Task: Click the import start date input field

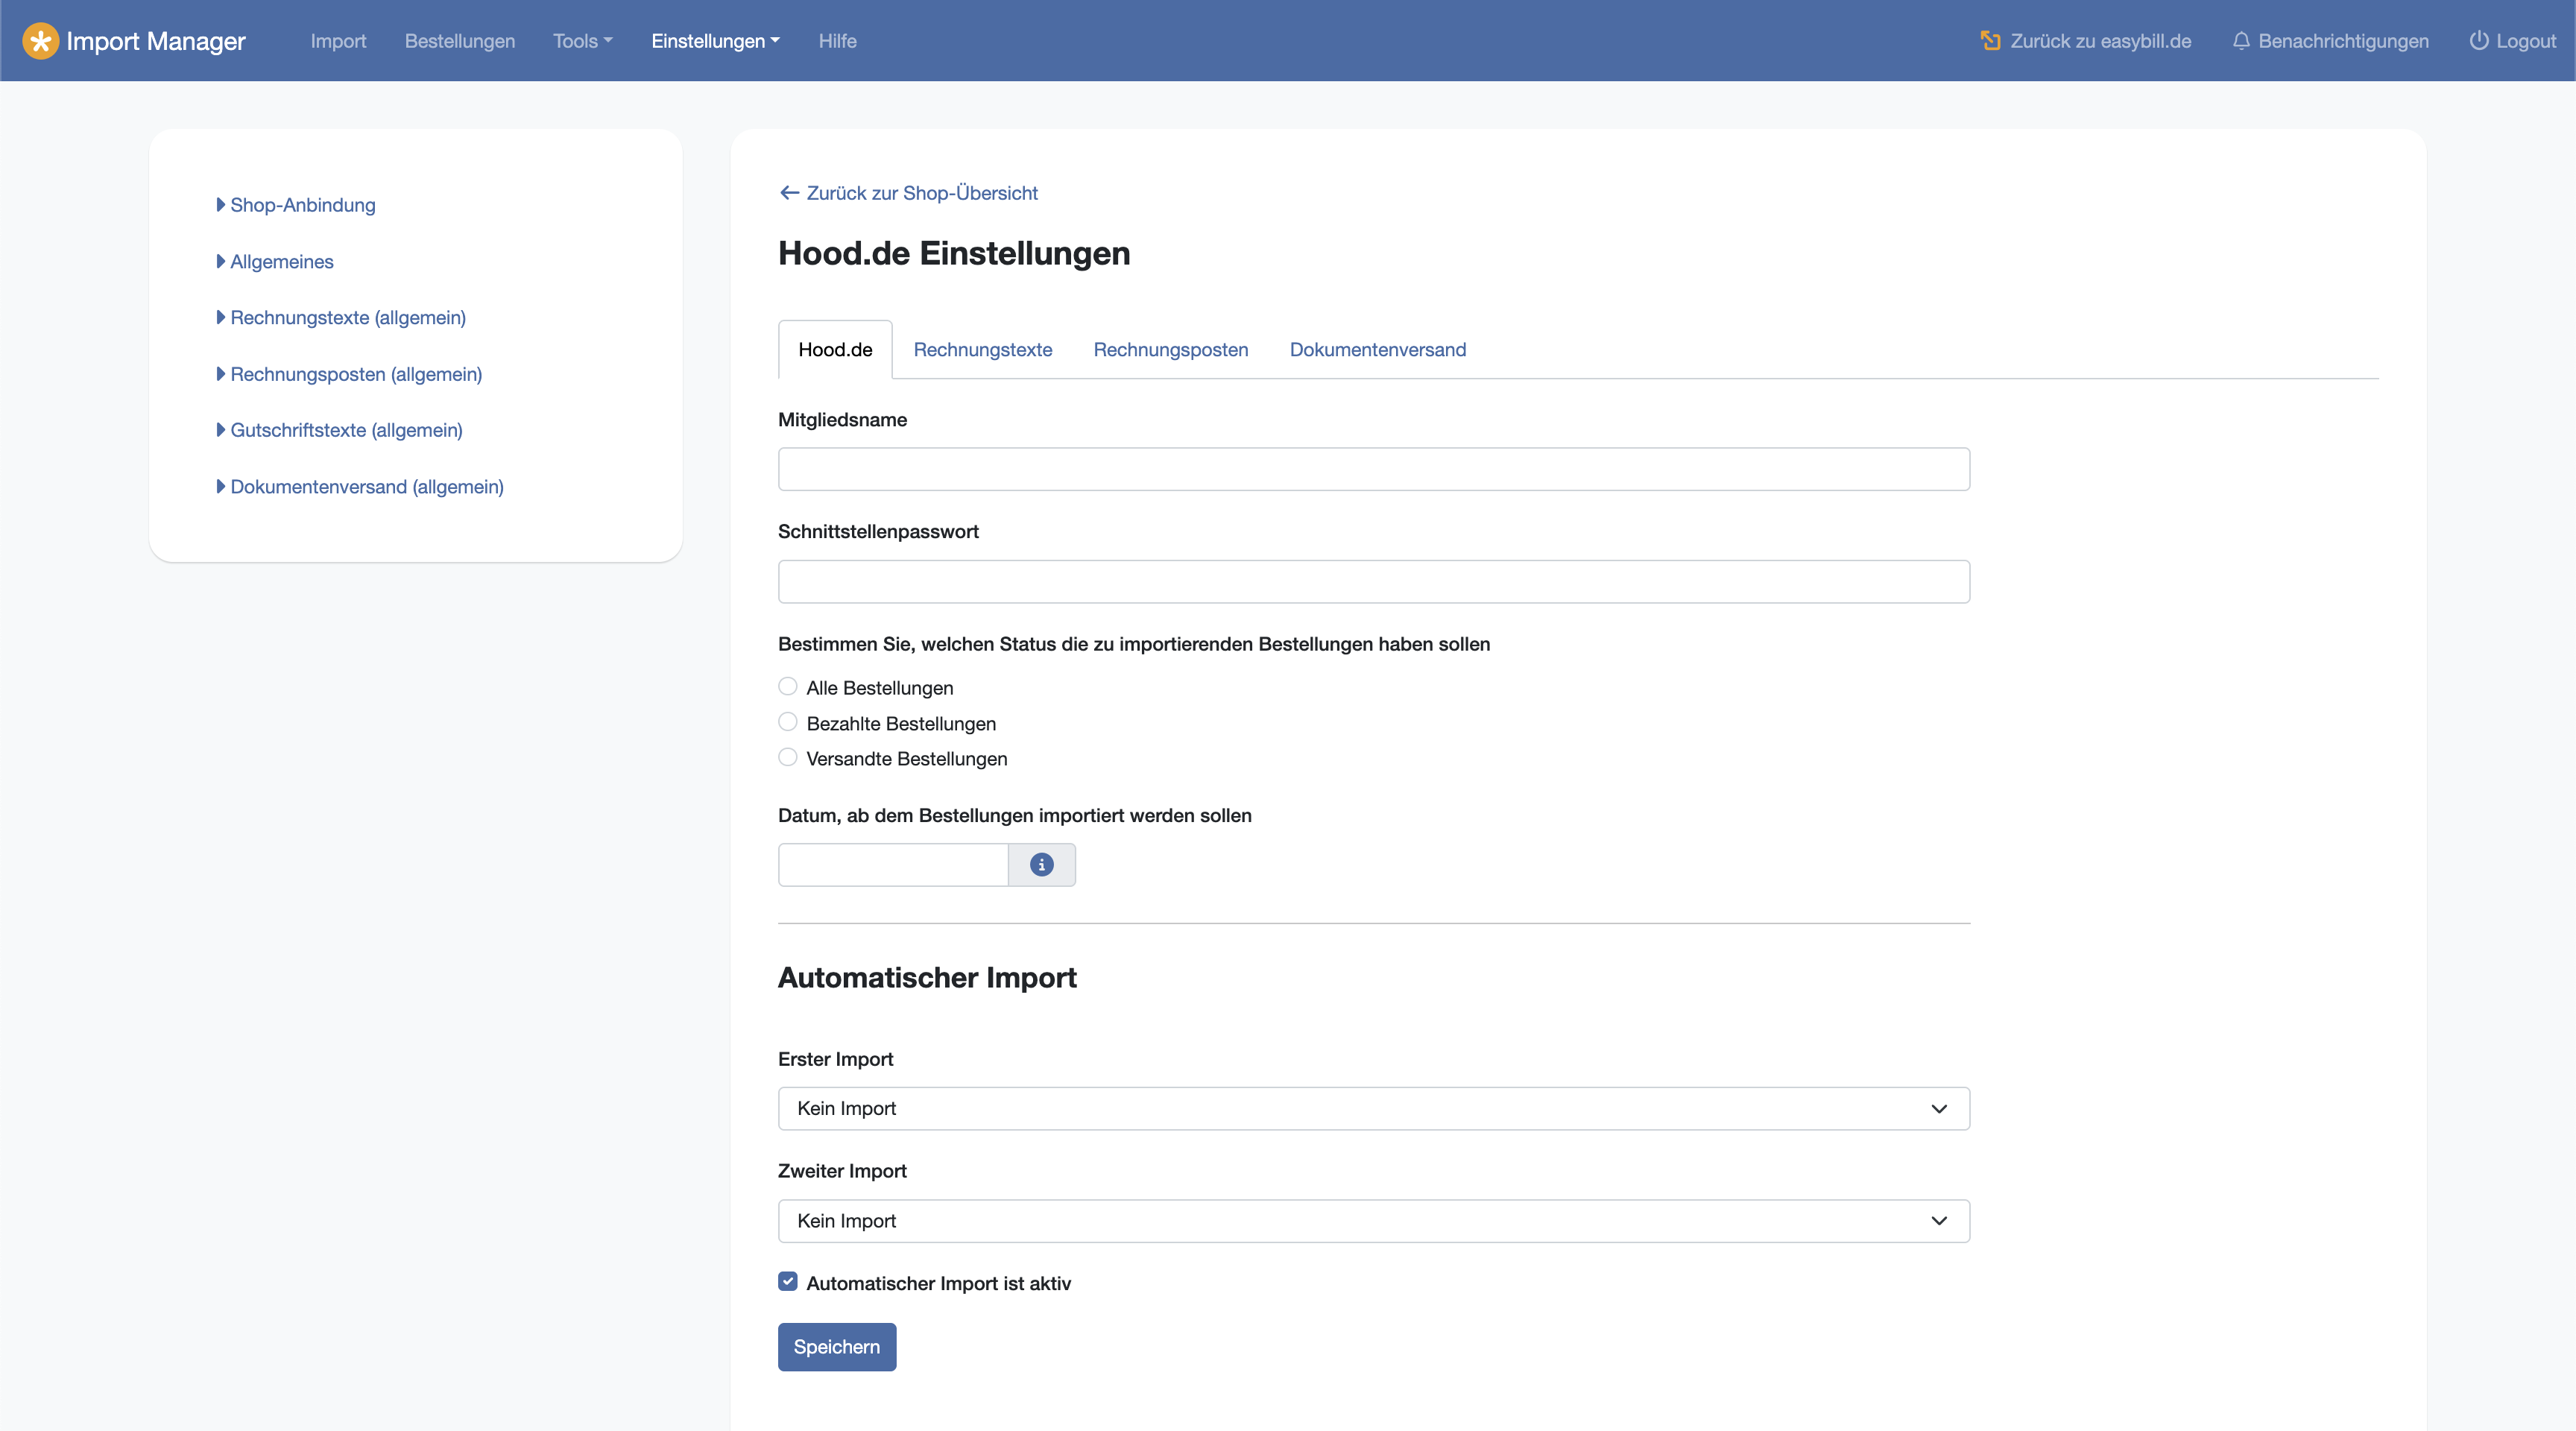Action: click(893, 865)
